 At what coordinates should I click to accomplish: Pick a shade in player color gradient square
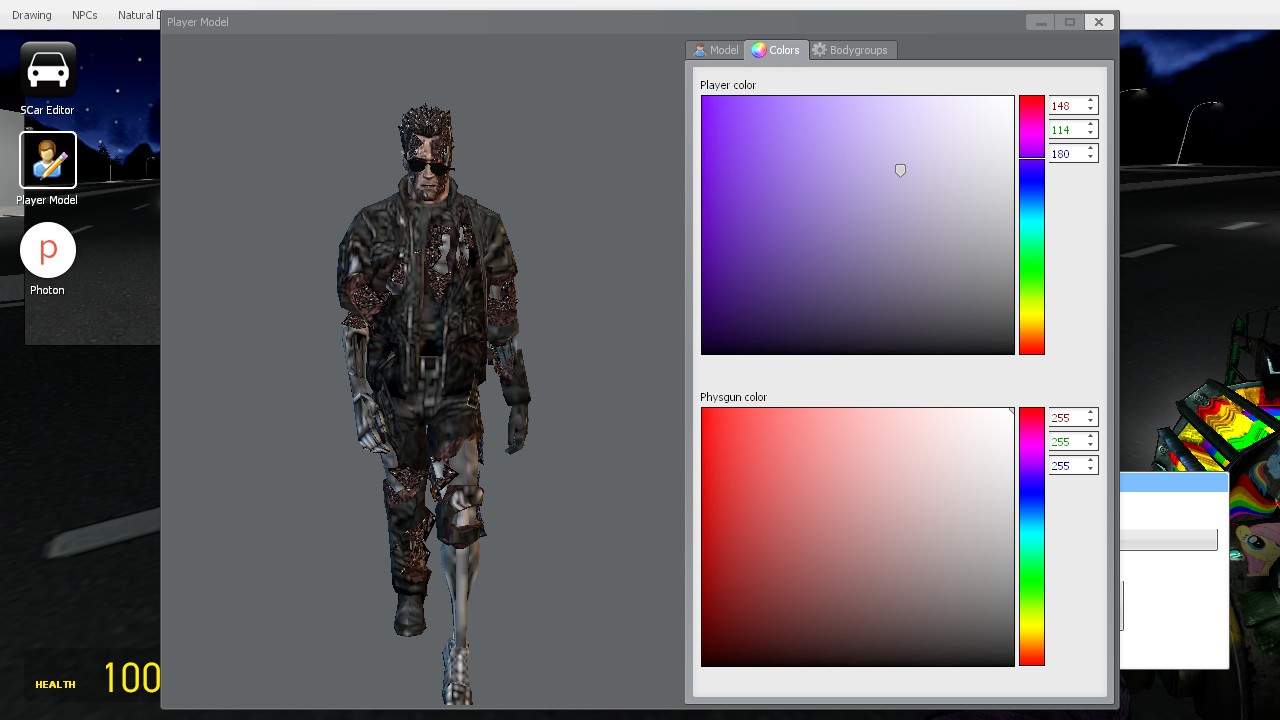[857, 225]
